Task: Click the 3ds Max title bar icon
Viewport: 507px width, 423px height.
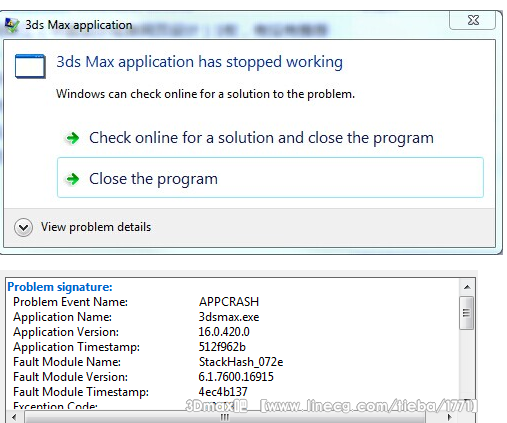Action: tap(12, 25)
